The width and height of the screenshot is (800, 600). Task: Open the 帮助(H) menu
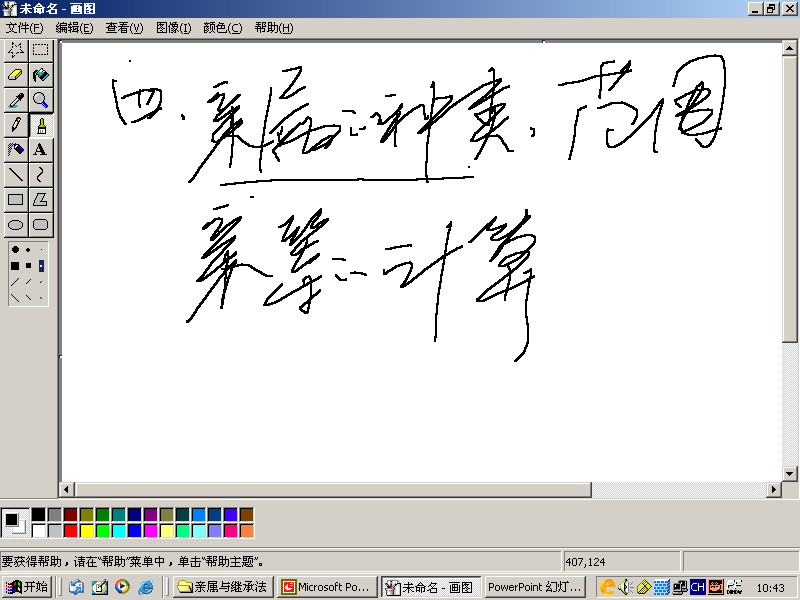[273, 28]
